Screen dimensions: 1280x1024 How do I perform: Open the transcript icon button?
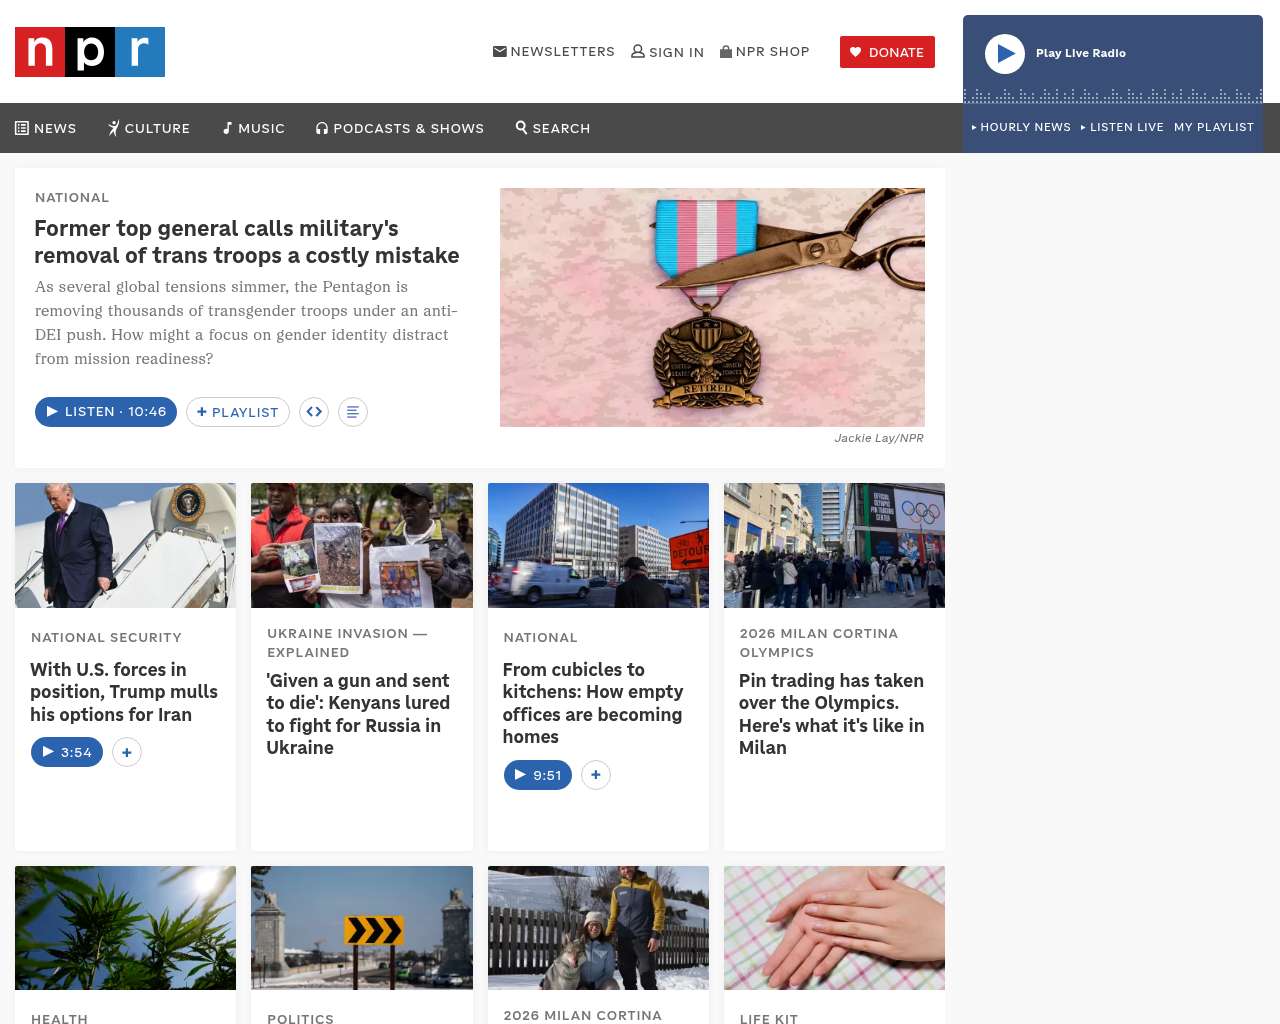353,412
